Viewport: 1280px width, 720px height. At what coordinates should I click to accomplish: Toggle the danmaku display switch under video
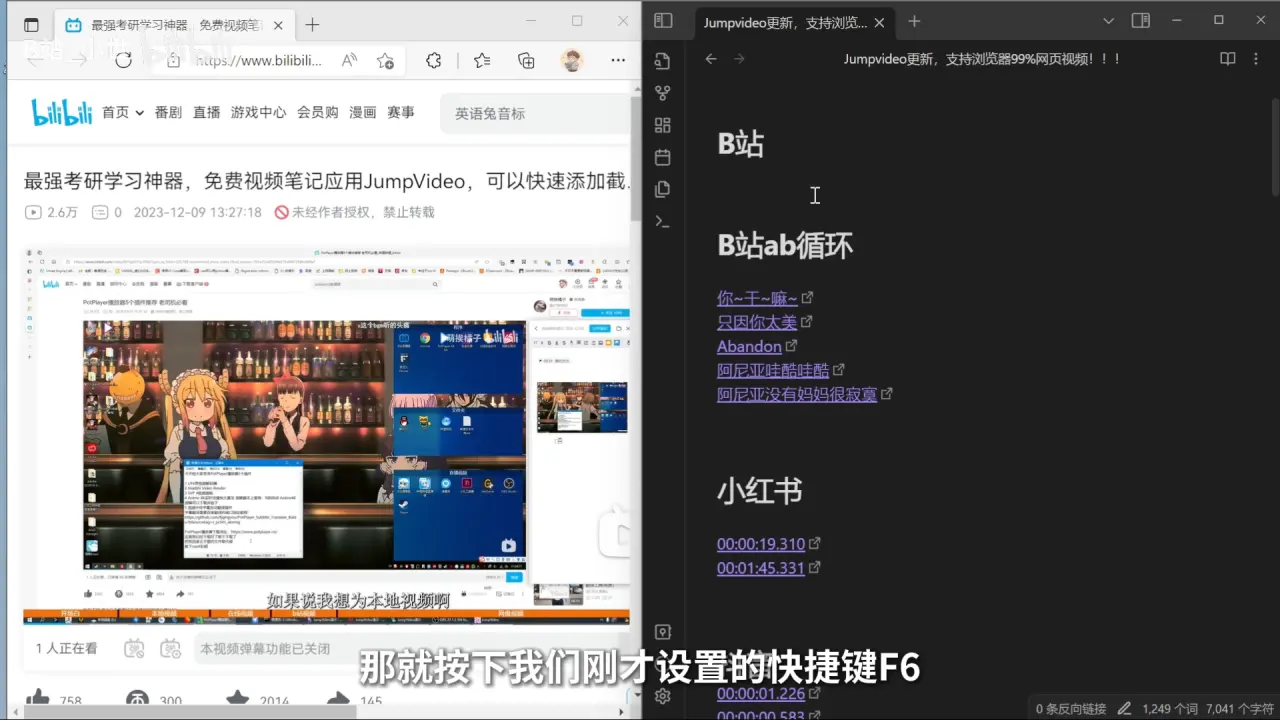[x=135, y=649]
